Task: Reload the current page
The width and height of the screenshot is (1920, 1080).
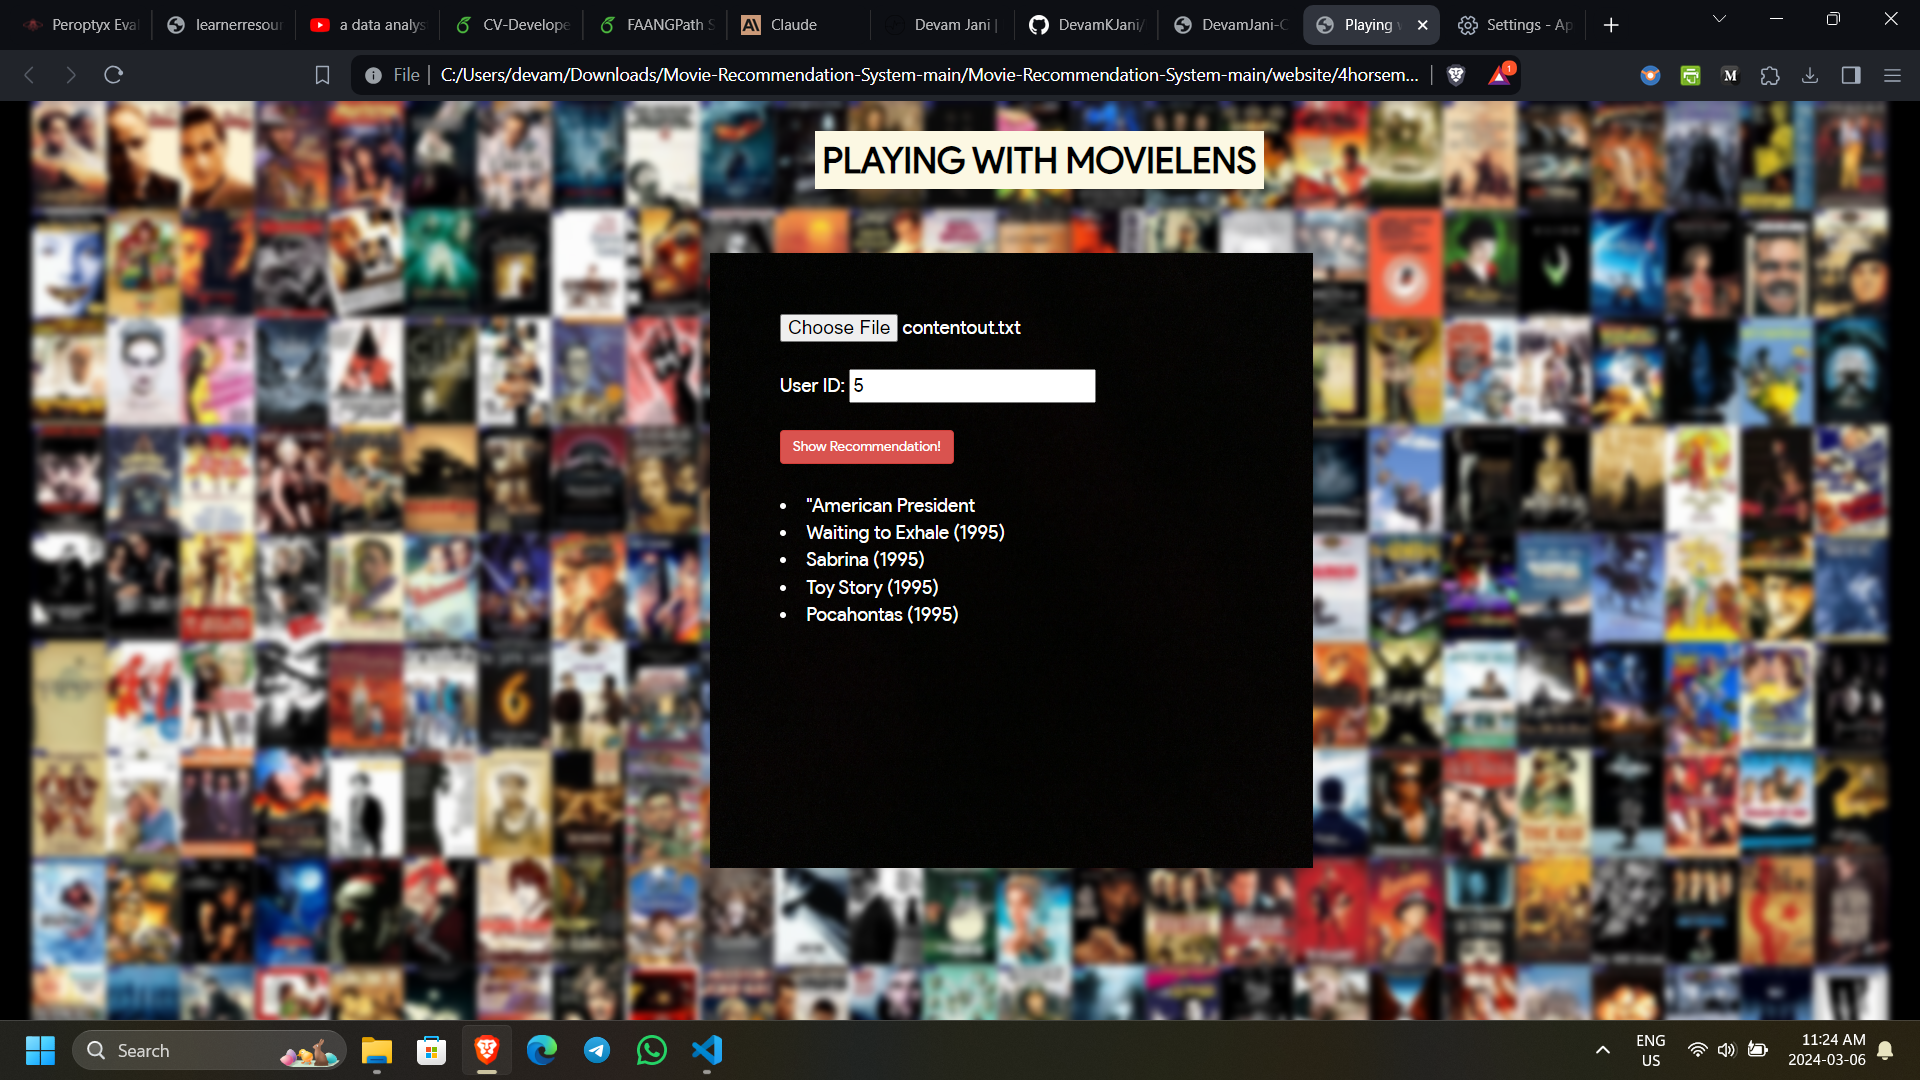Action: tap(113, 75)
